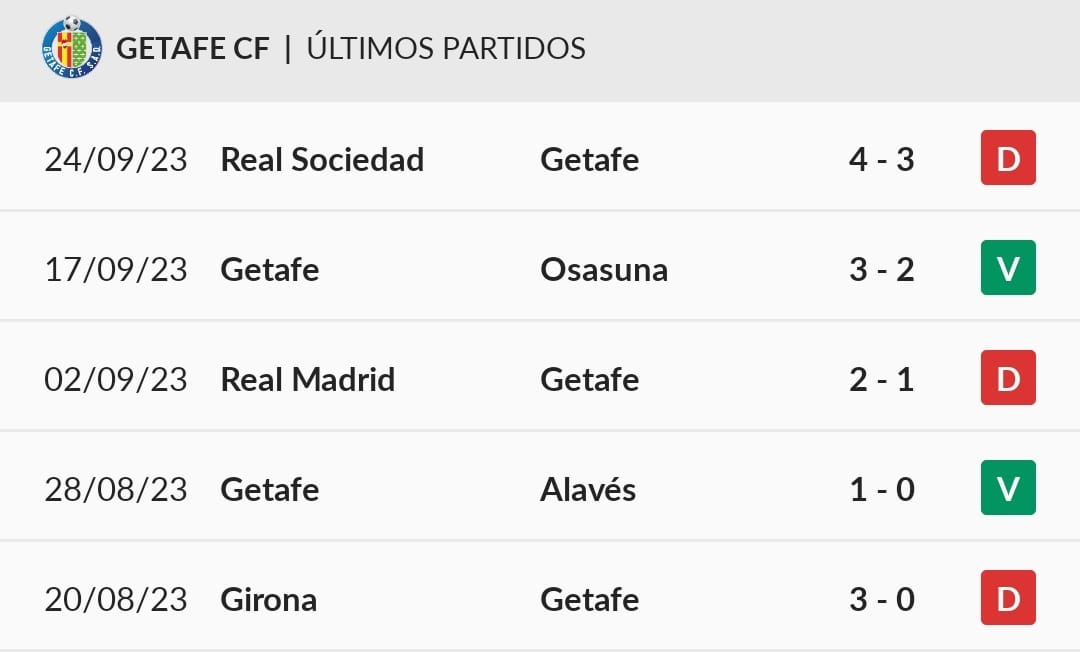
Task: Select the 24/09/23 match date
Action: click(x=116, y=160)
